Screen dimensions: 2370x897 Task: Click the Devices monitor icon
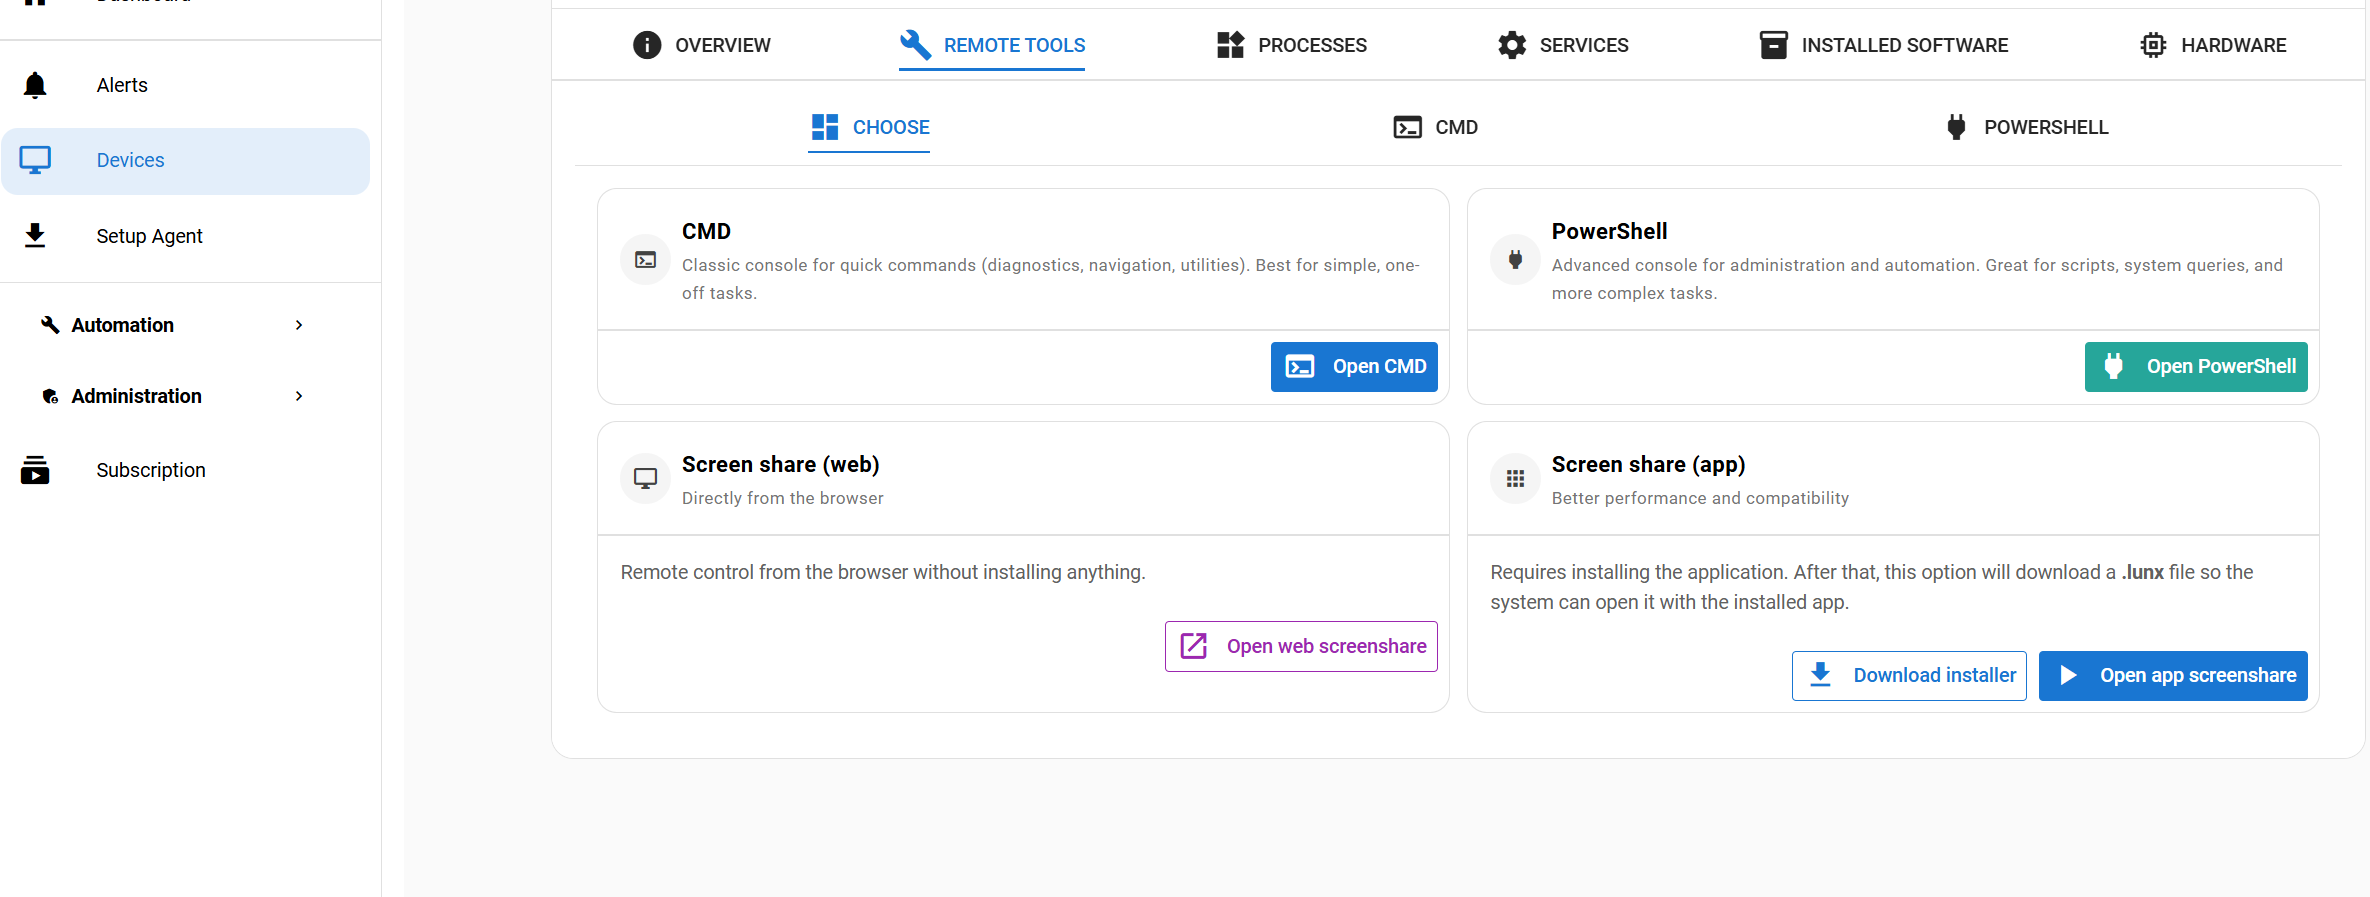tap(35, 160)
